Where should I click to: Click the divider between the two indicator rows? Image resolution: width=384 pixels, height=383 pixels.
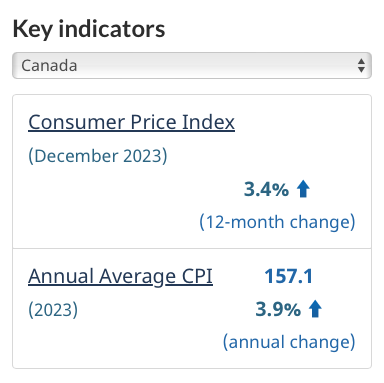click(192, 248)
